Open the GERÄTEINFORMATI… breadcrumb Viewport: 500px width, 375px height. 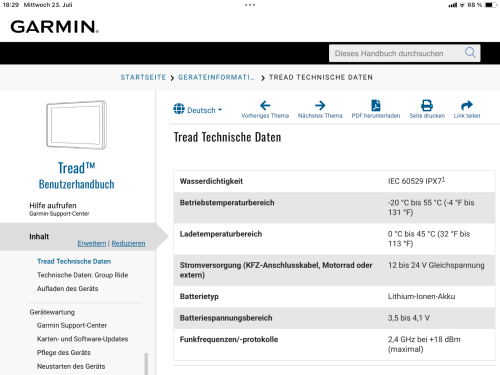click(x=216, y=77)
